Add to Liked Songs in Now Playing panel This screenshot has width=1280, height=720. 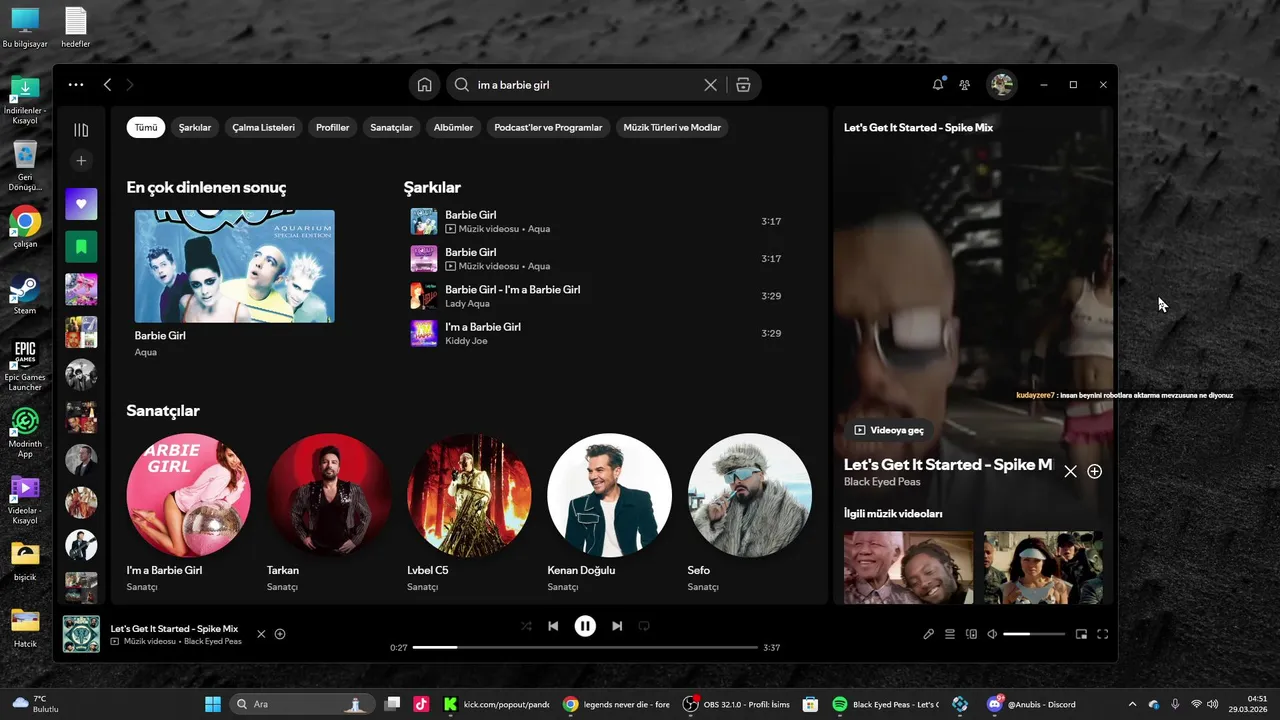click(x=1094, y=471)
